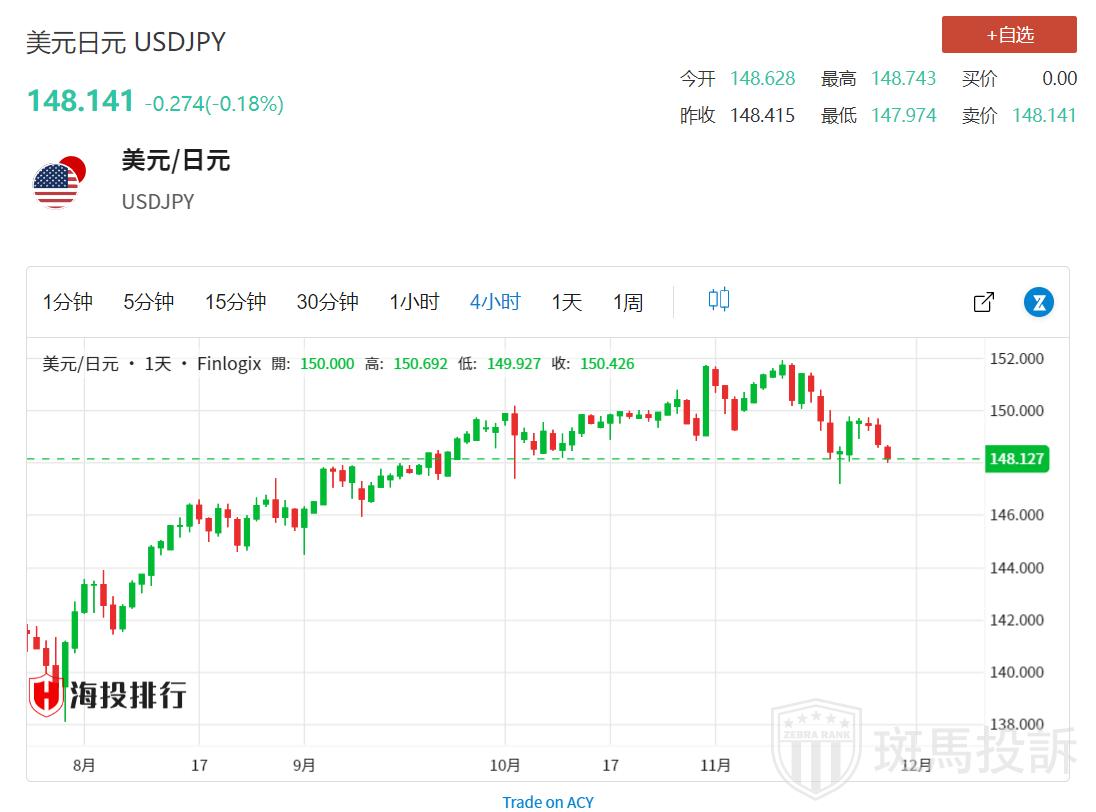
Task: Choose the 15分钟 interval
Action: 235,302
